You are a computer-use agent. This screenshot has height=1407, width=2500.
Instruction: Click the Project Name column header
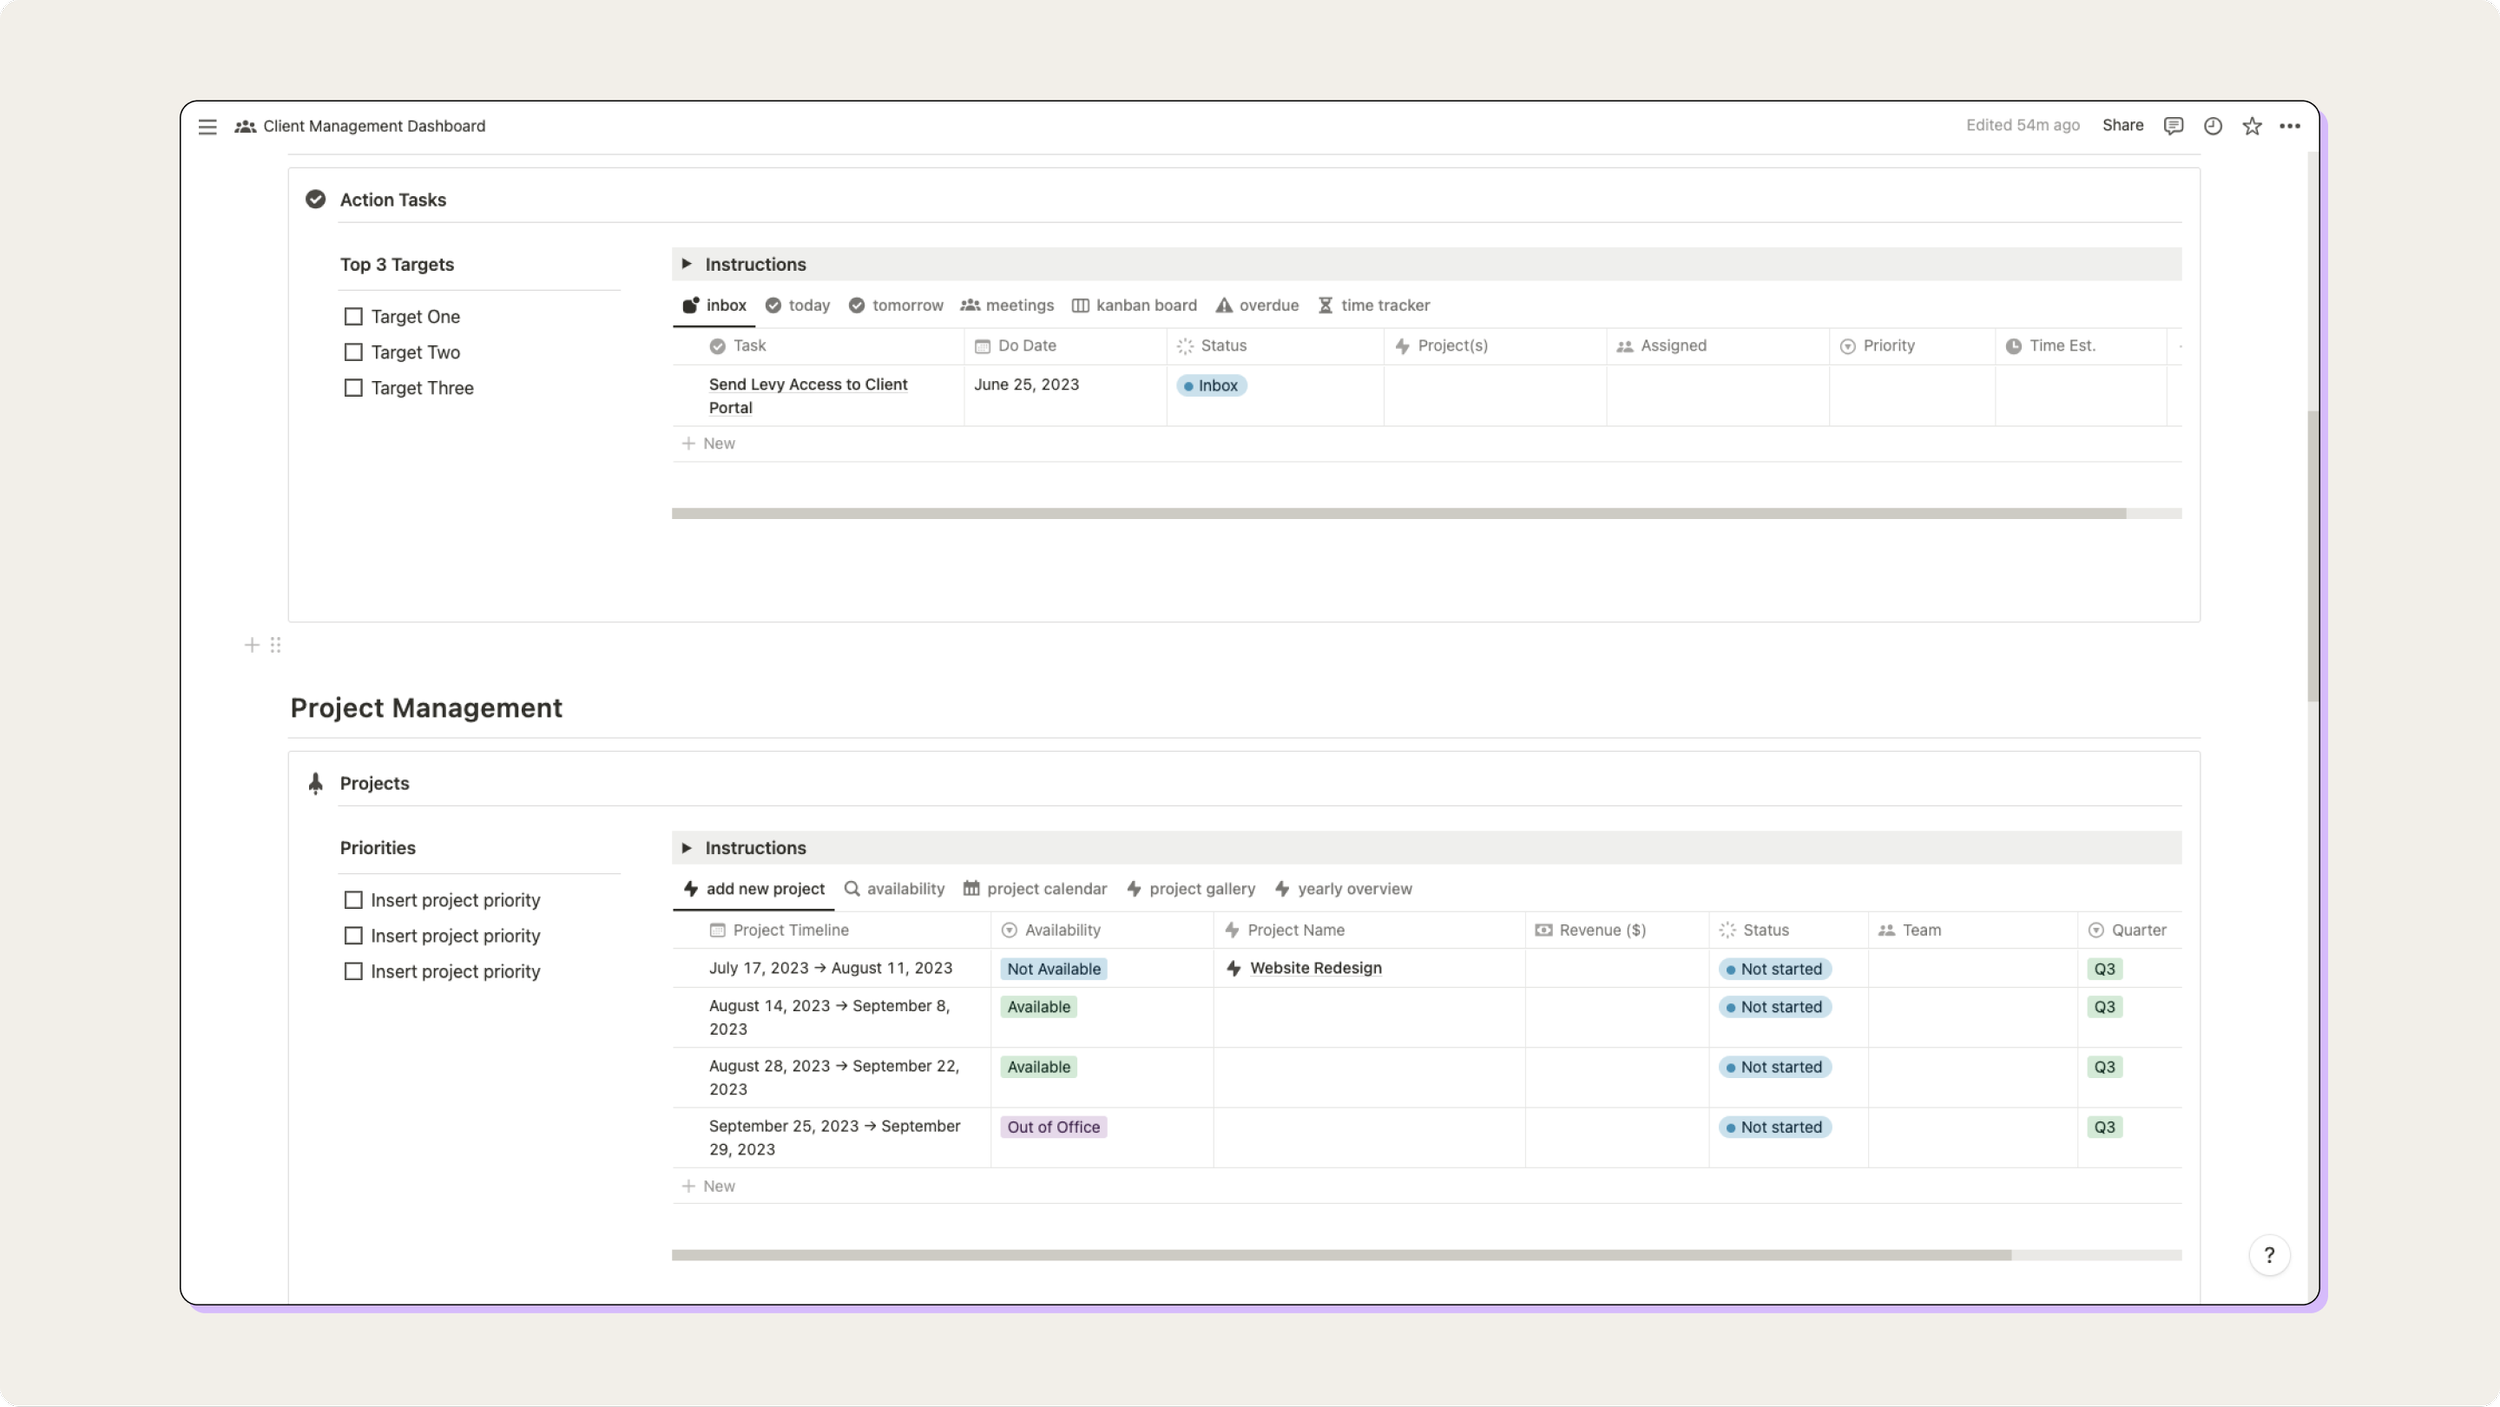tap(1369, 930)
